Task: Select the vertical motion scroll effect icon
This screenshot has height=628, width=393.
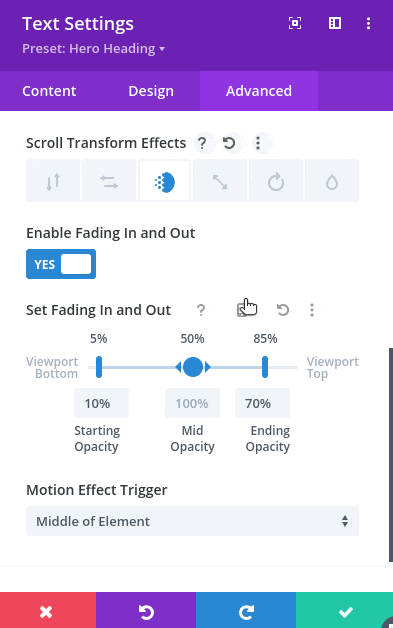Action: 53,181
